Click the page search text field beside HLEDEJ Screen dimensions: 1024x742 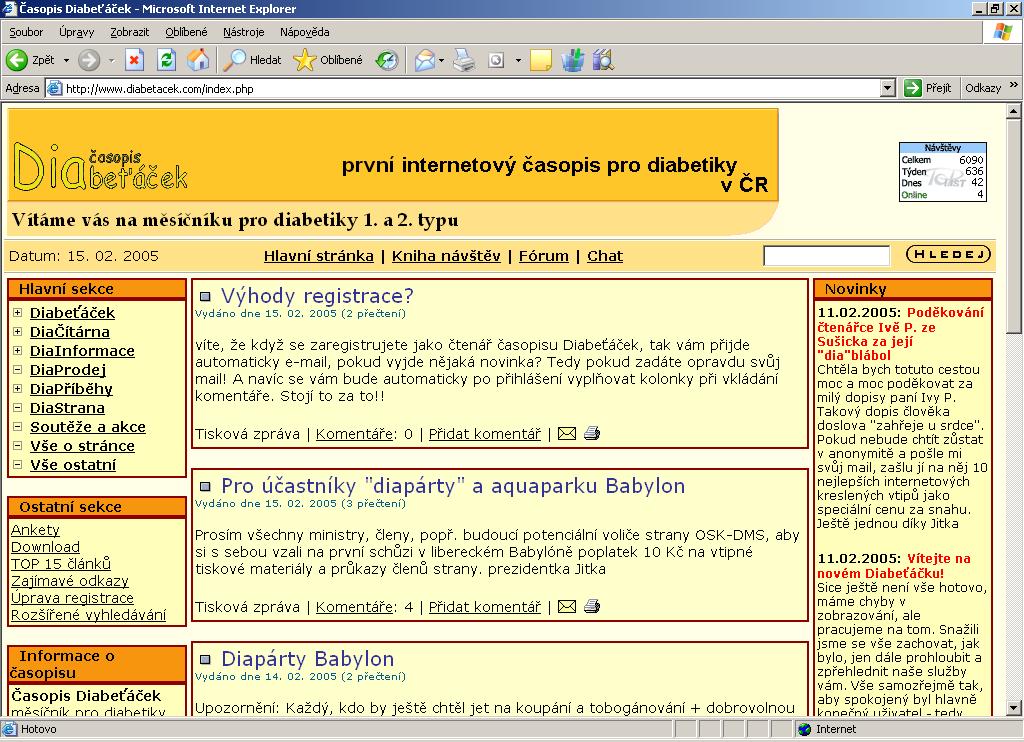tap(826, 255)
